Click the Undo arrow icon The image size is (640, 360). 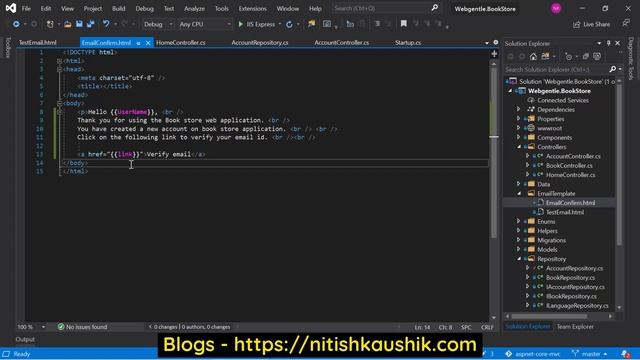point(106,24)
